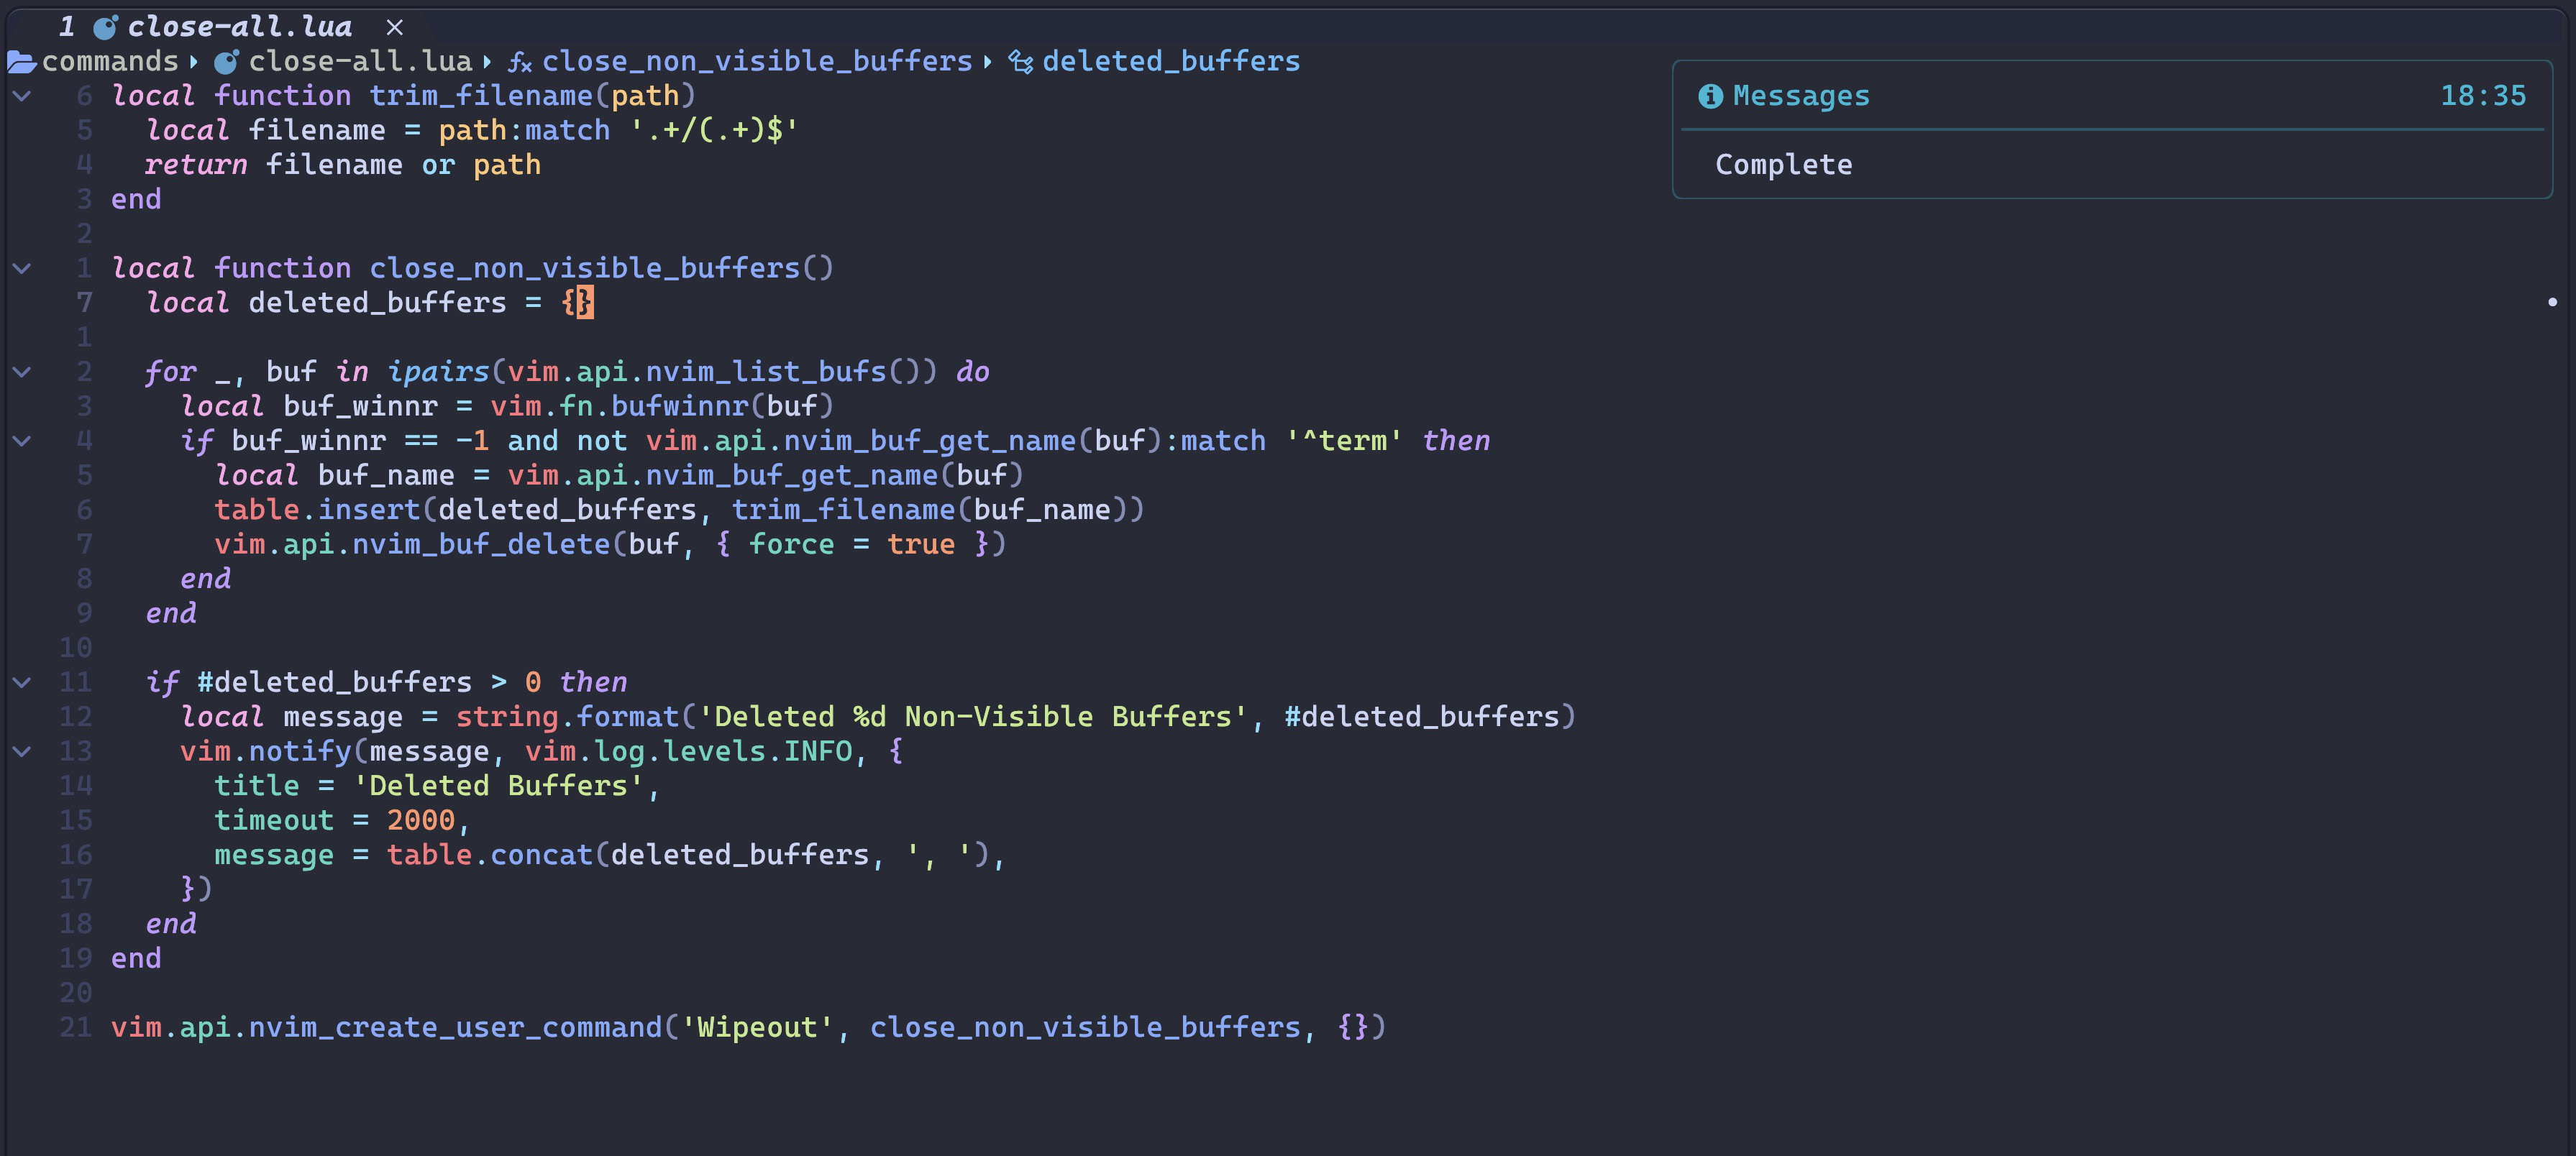2576x1156 pixels.
Task: Collapse the close_non_visible_buffers function fold
Action: coord(22,267)
